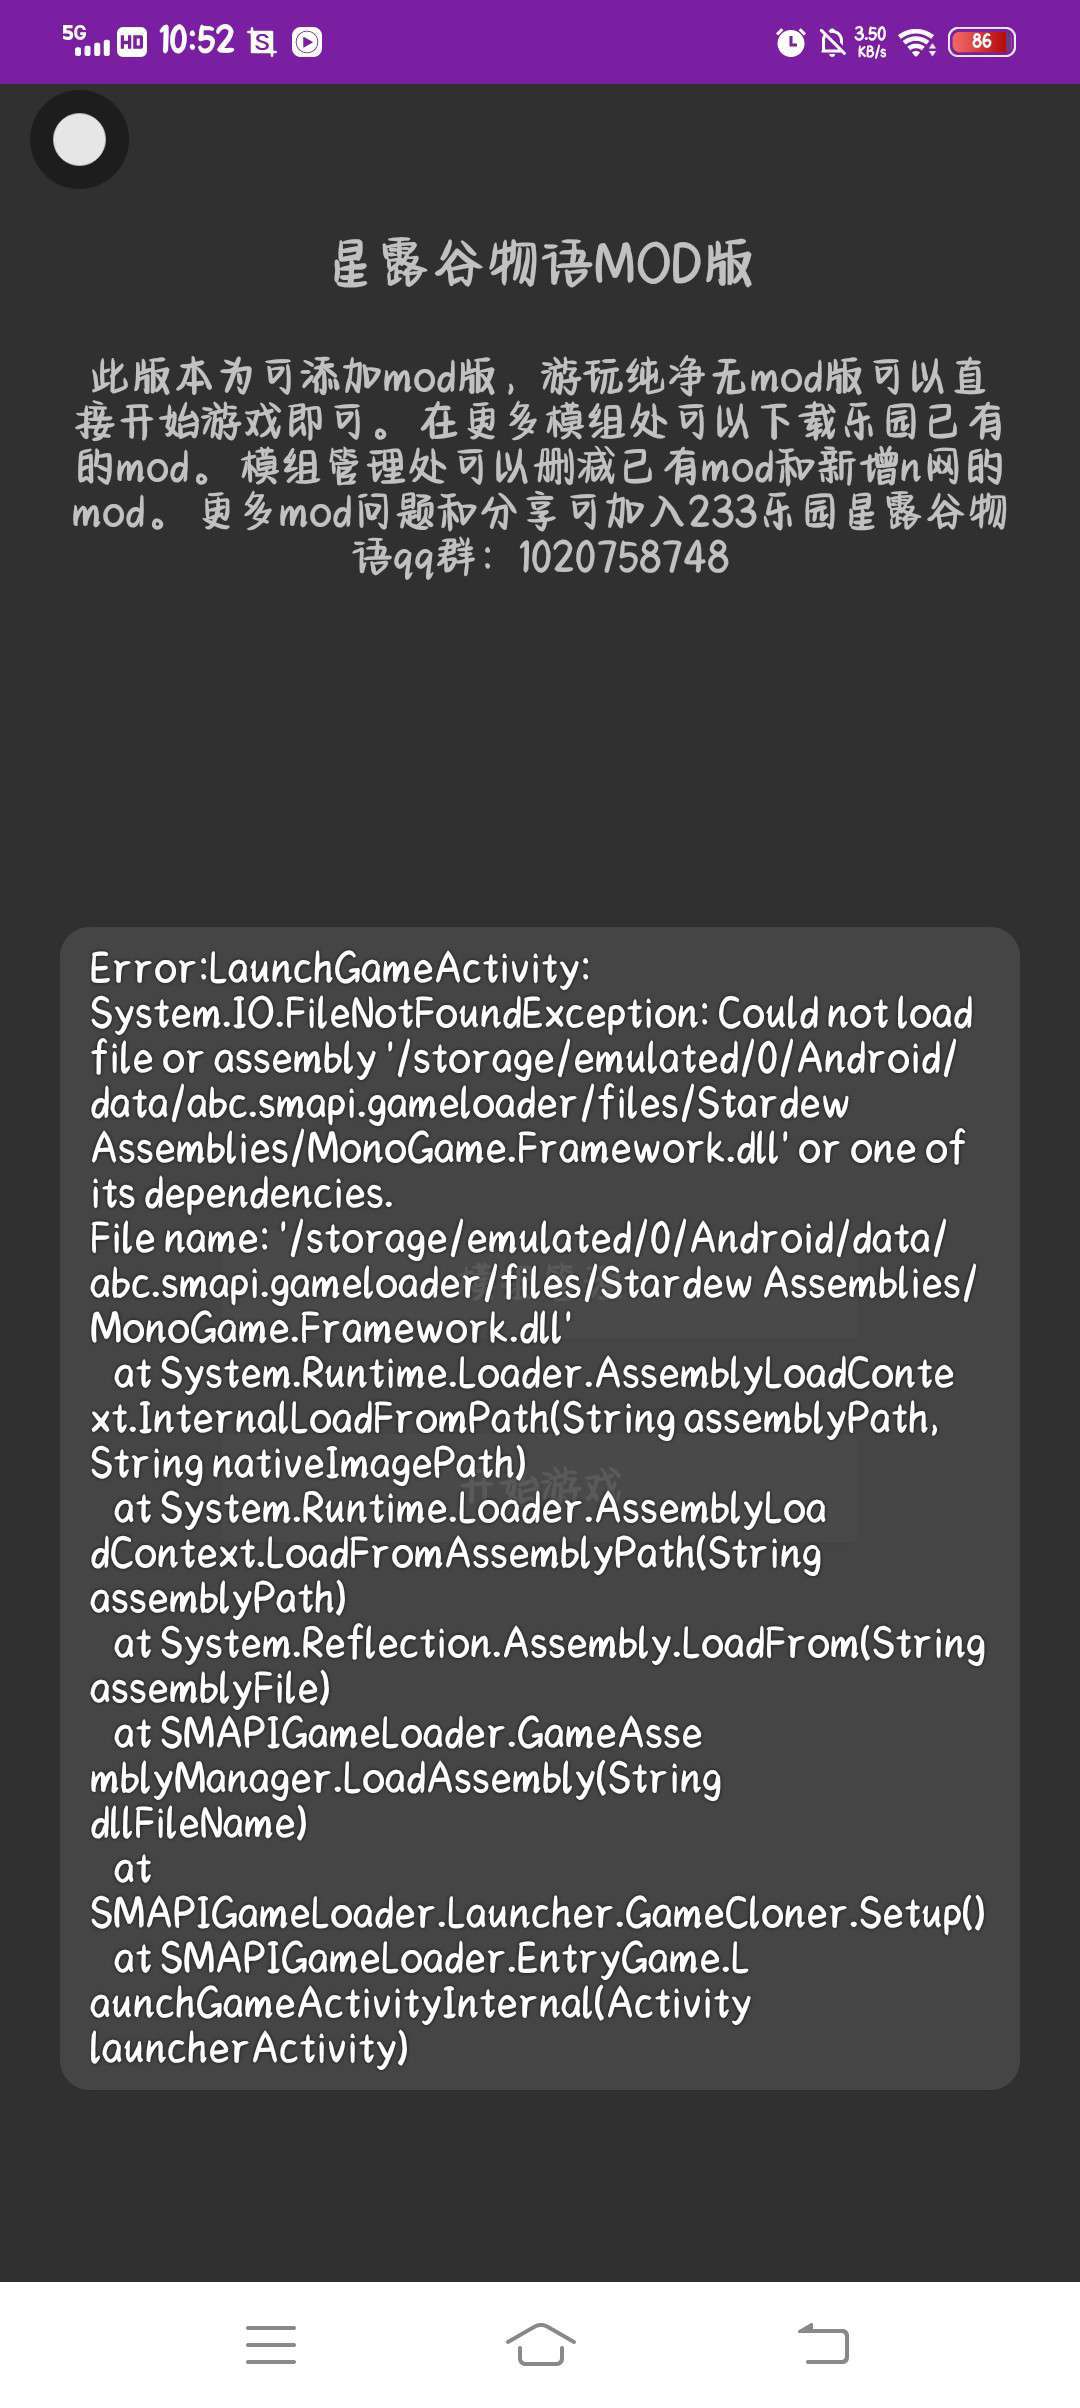Tap the 5G signal strength icon

click(x=86, y=40)
